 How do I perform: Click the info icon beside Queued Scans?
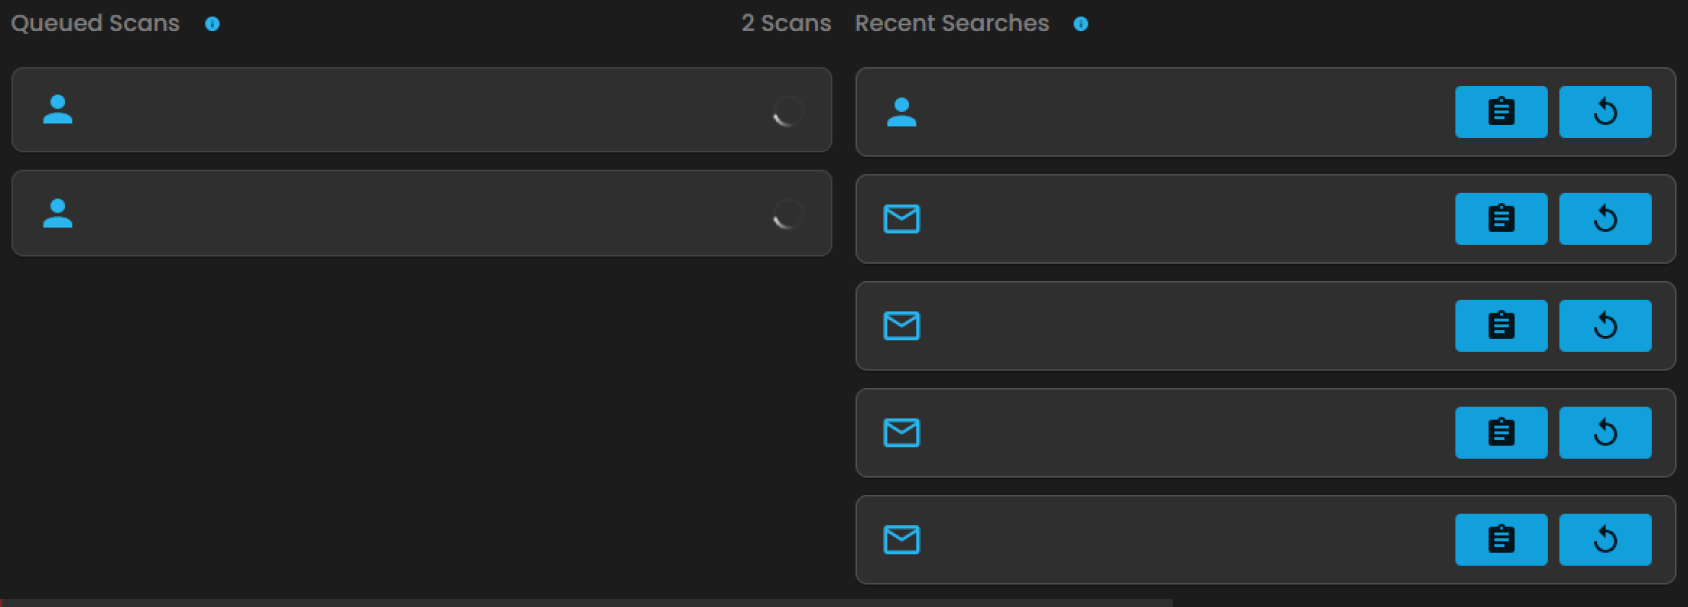coord(212,24)
